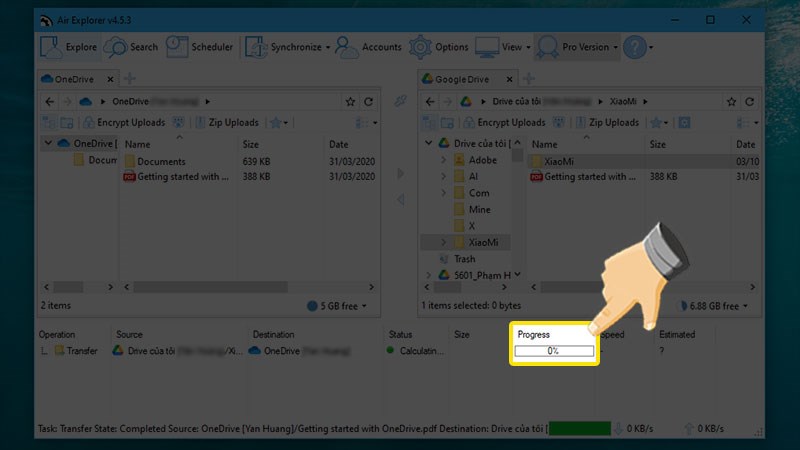Open view mode dropdown in OneDrive pane
This screenshot has height=450, width=800.
pyautogui.click(x=367, y=122)
